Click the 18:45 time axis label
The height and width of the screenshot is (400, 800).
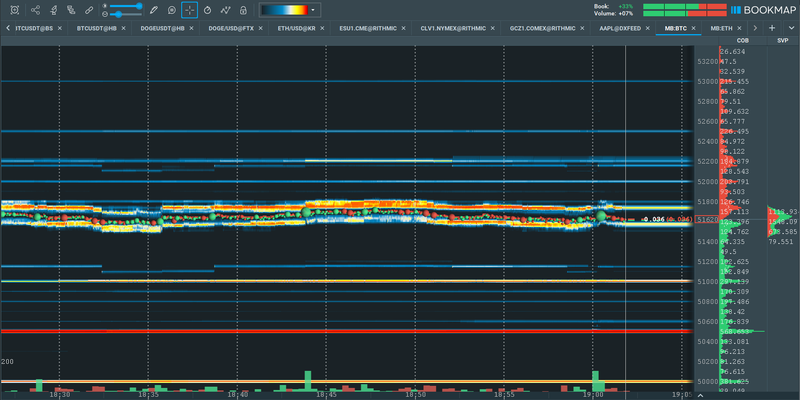click(326, 395)
